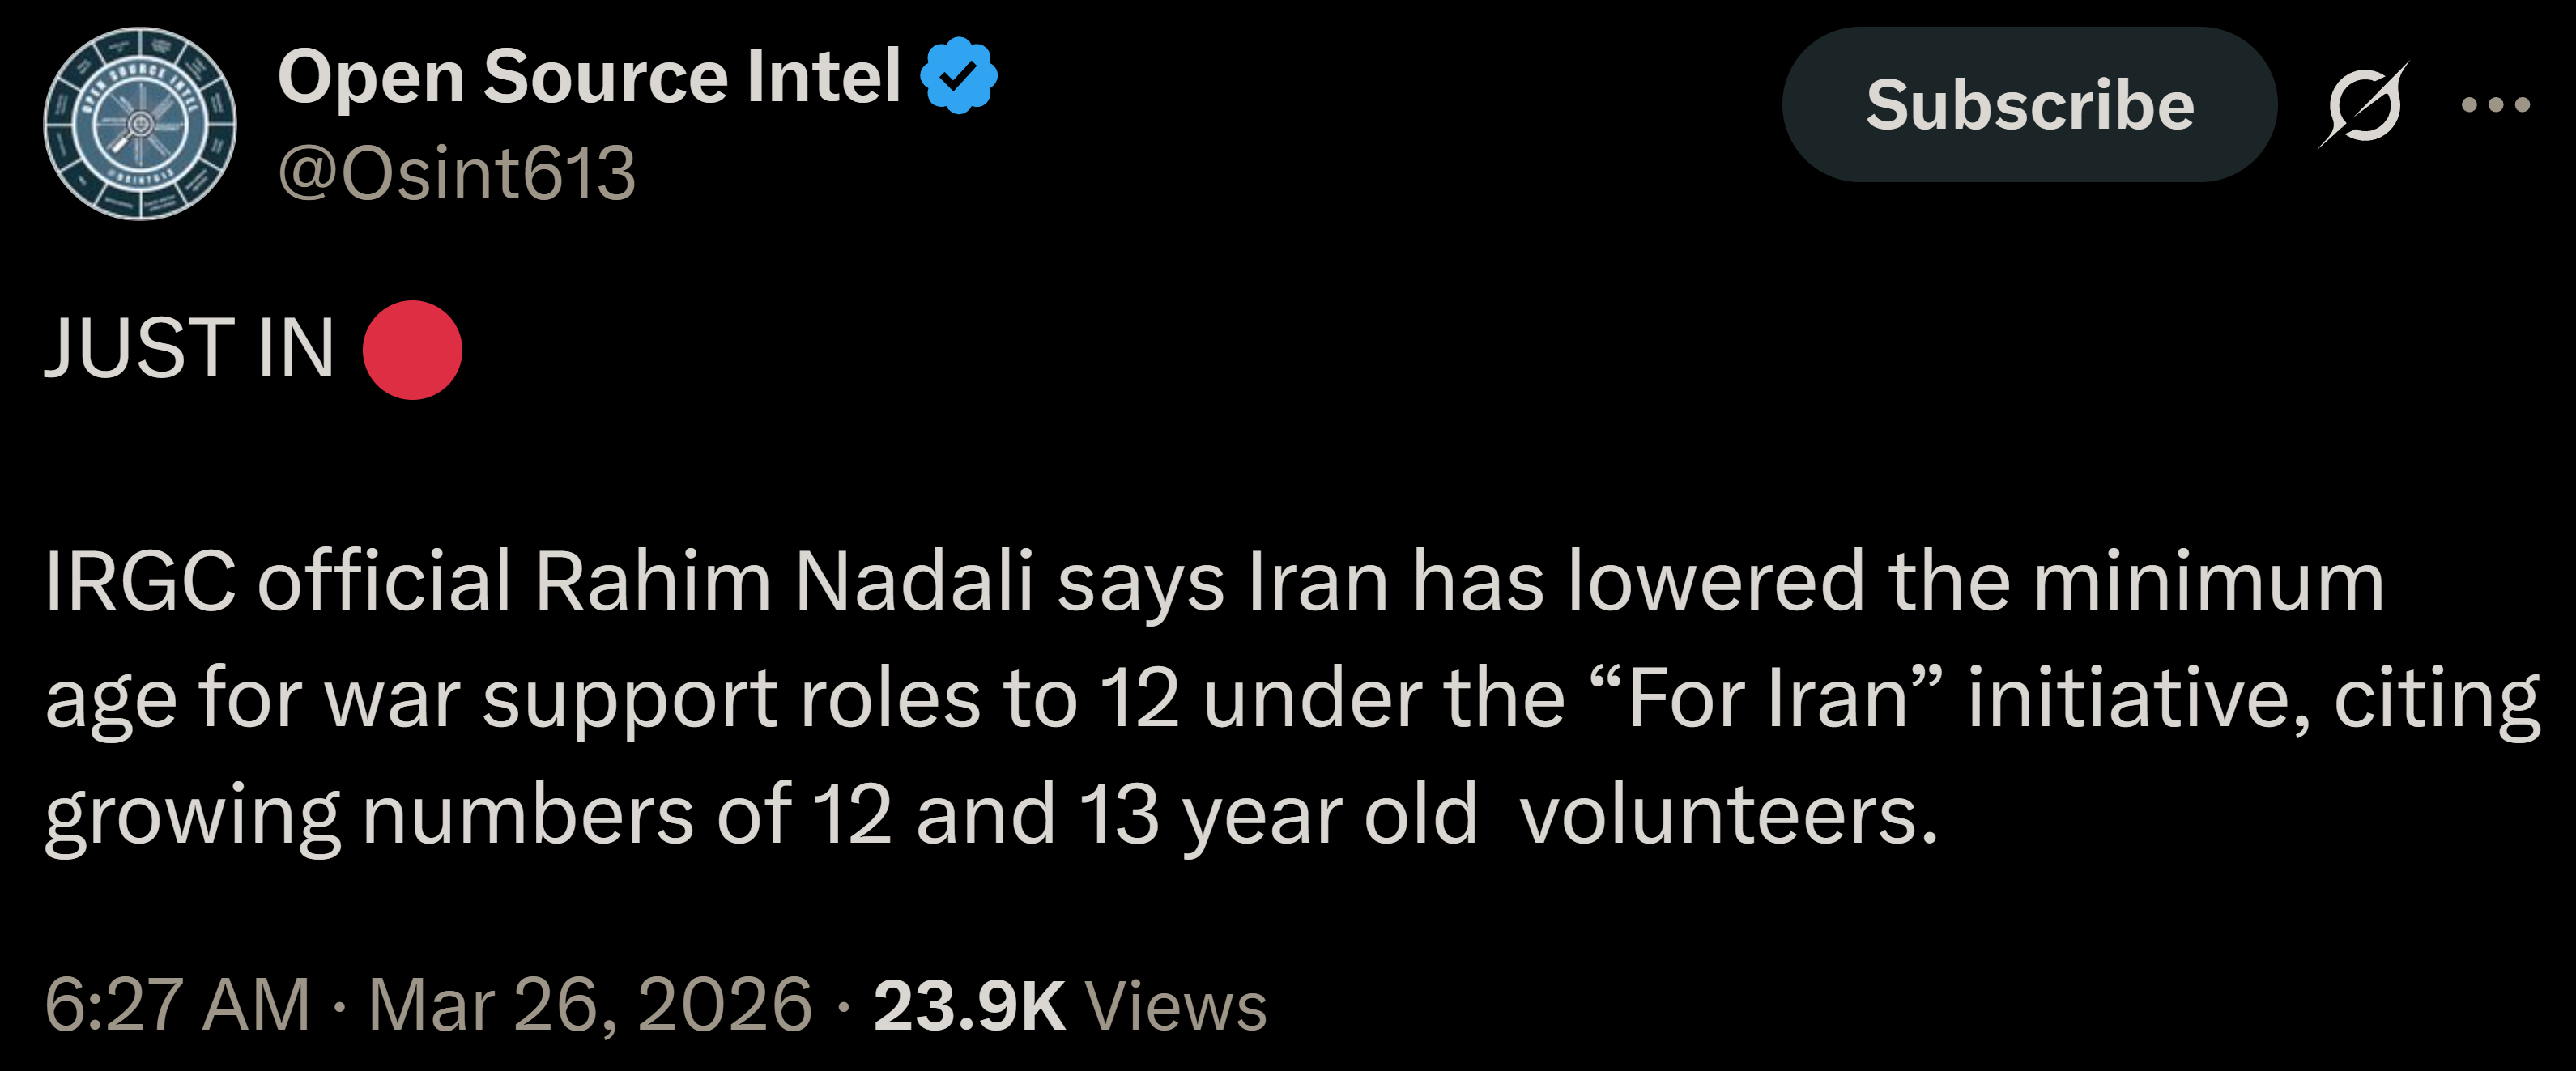
Task: Click the Mar 26, 2026 date
Action: (590, 1004)
